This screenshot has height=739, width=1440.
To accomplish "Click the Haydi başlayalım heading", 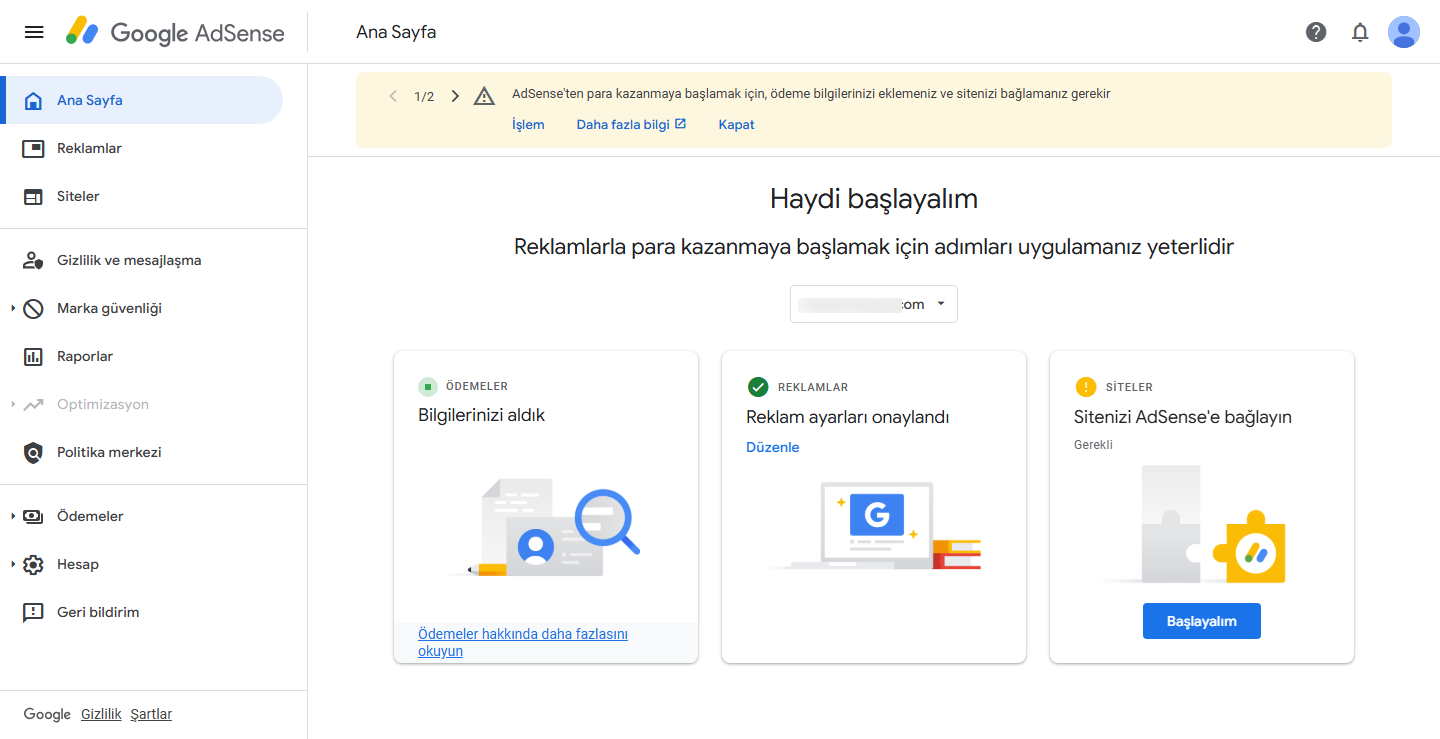I will point(874,199).
